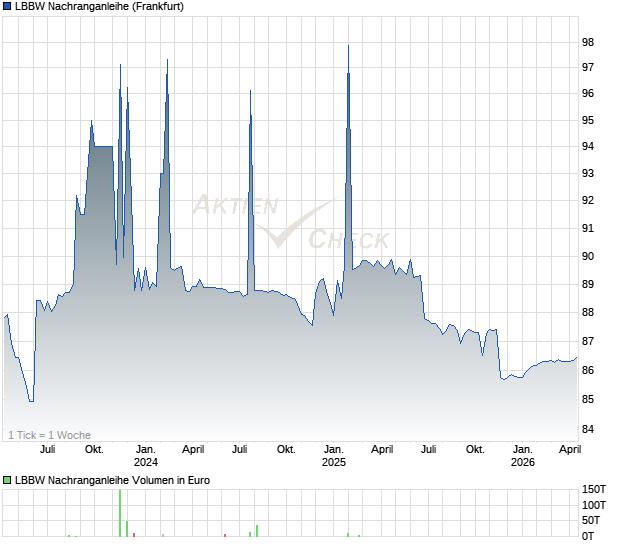Click the 150T volume axis label
The image size is (620, 546).
[594, 489]
